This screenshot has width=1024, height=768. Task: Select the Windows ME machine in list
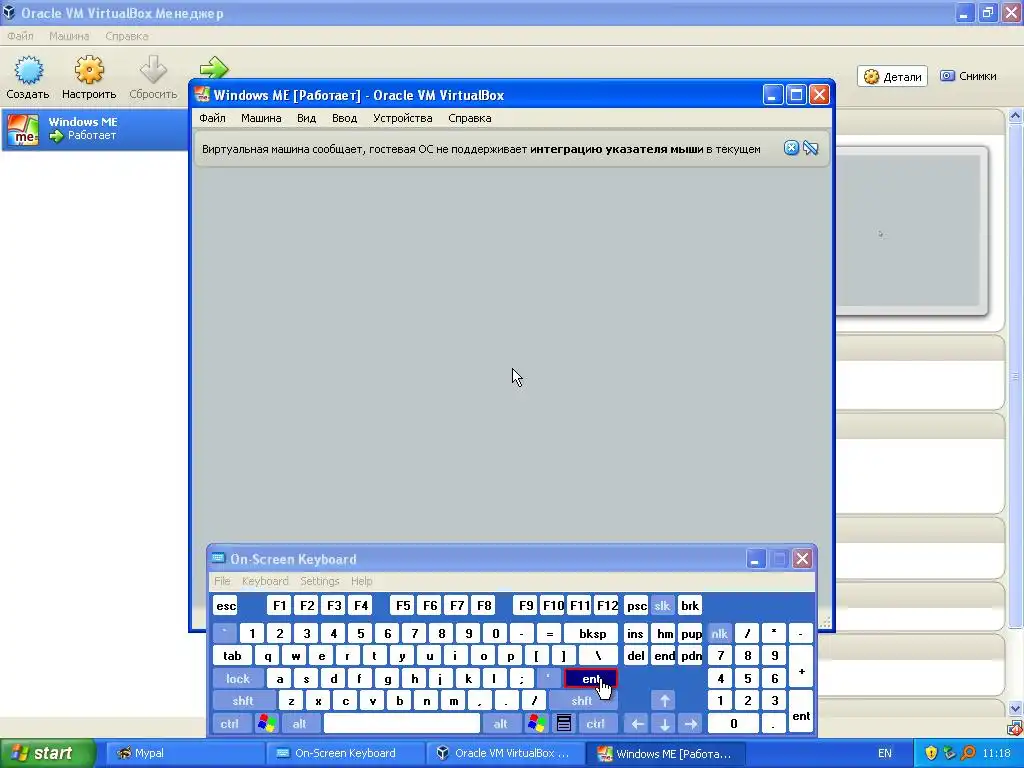[x=95, y=129]
